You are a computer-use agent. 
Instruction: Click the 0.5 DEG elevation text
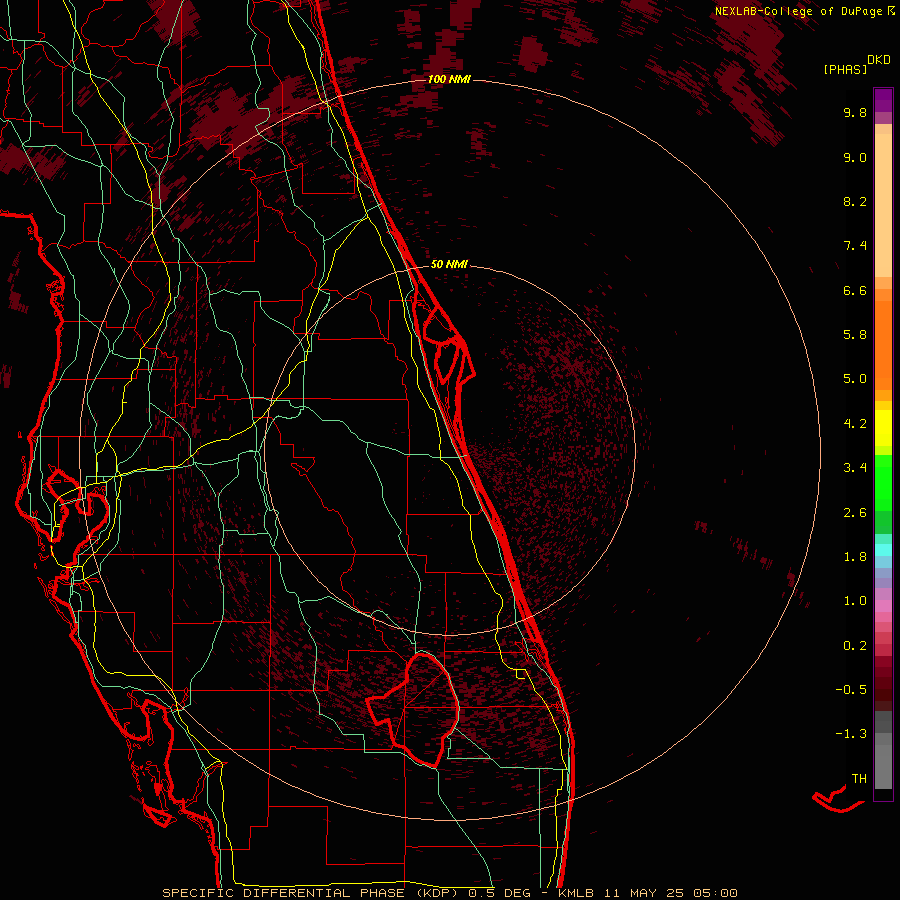click(499, 893)
